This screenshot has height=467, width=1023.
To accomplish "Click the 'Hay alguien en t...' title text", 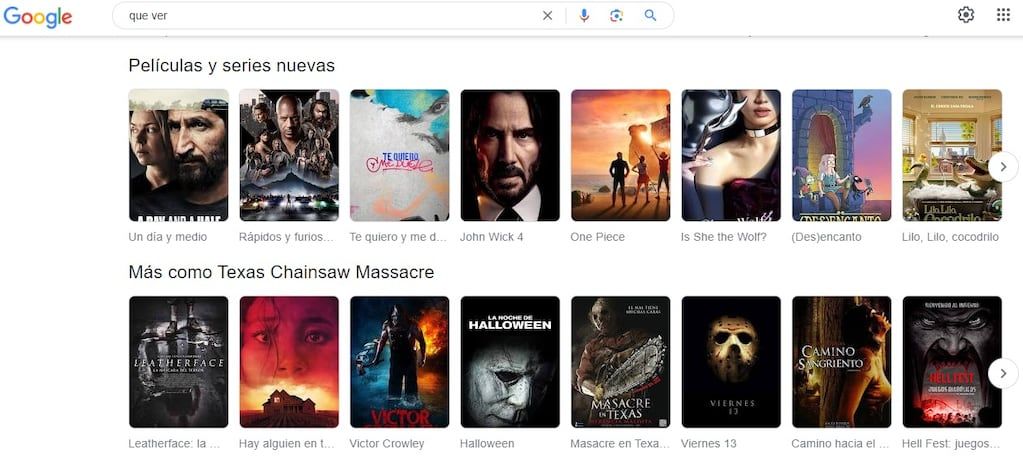I will point(286,444).
